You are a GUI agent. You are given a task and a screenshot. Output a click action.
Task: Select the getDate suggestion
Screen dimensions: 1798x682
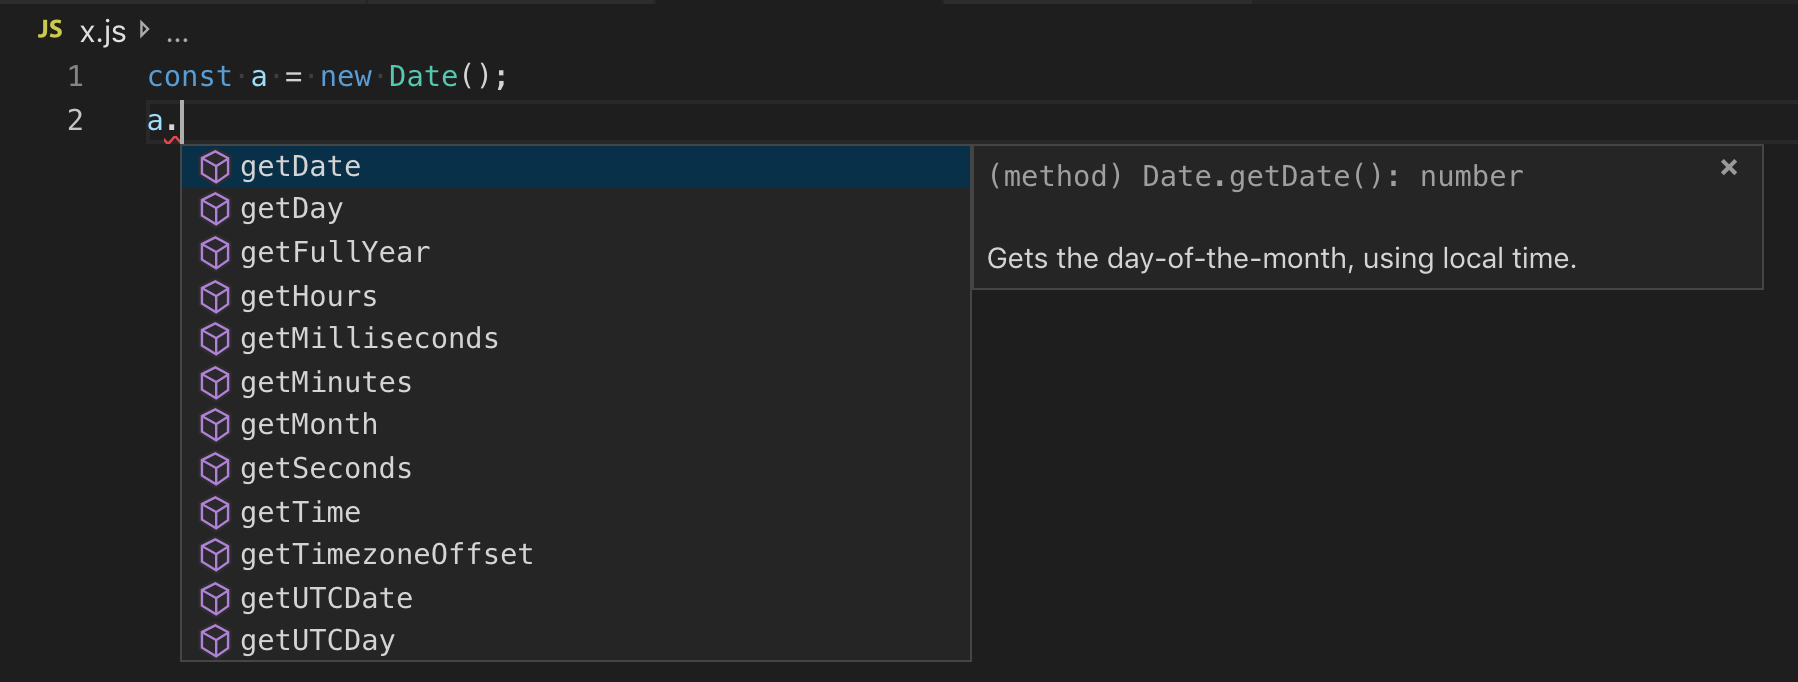(576, 166)
